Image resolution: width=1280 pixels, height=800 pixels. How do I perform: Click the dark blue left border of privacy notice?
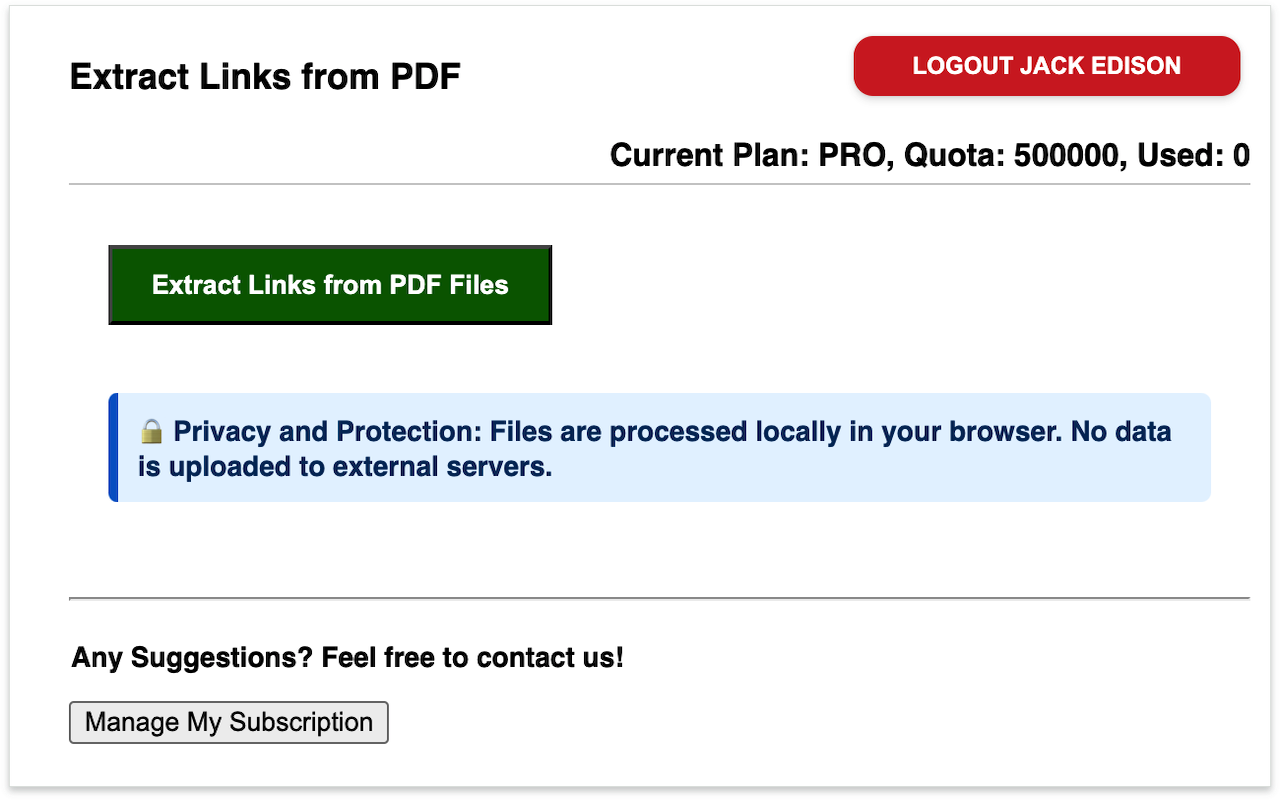coord(113,447)
